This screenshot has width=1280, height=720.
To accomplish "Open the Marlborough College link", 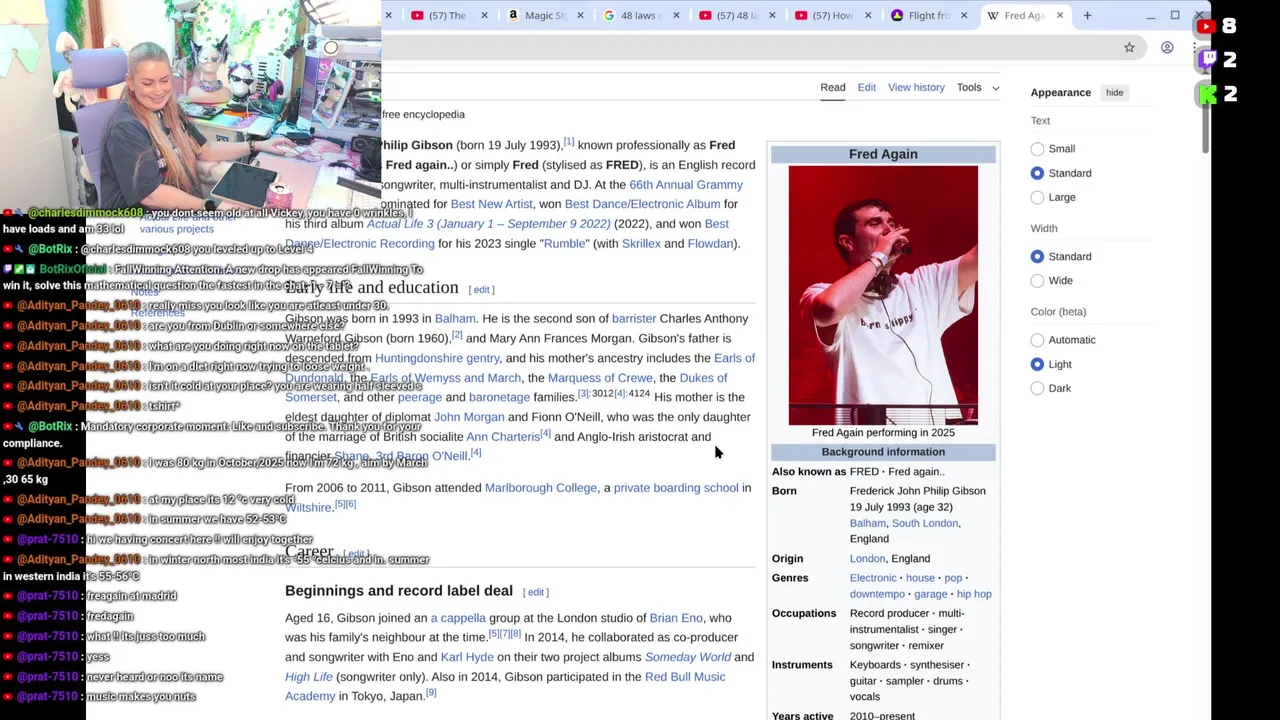I will tap(541, 487).
